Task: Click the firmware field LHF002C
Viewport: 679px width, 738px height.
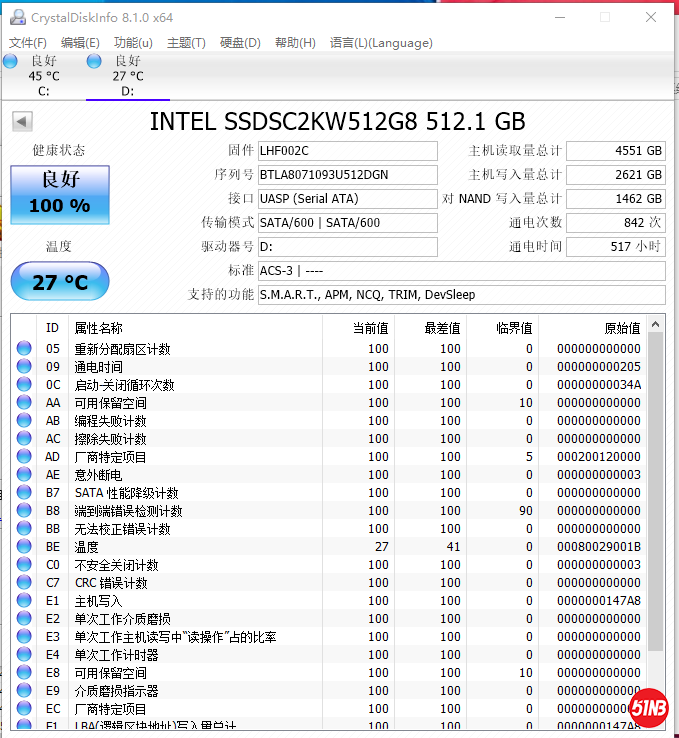Action: 348,151
